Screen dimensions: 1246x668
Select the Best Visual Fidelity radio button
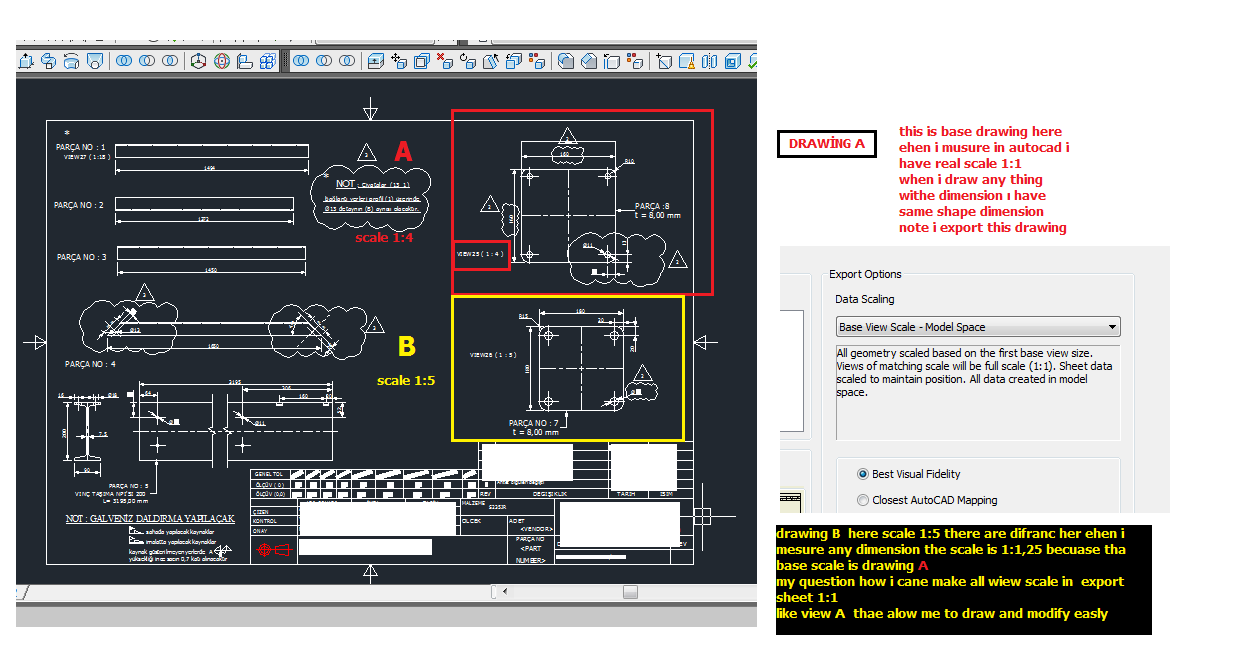pos(862,474)
